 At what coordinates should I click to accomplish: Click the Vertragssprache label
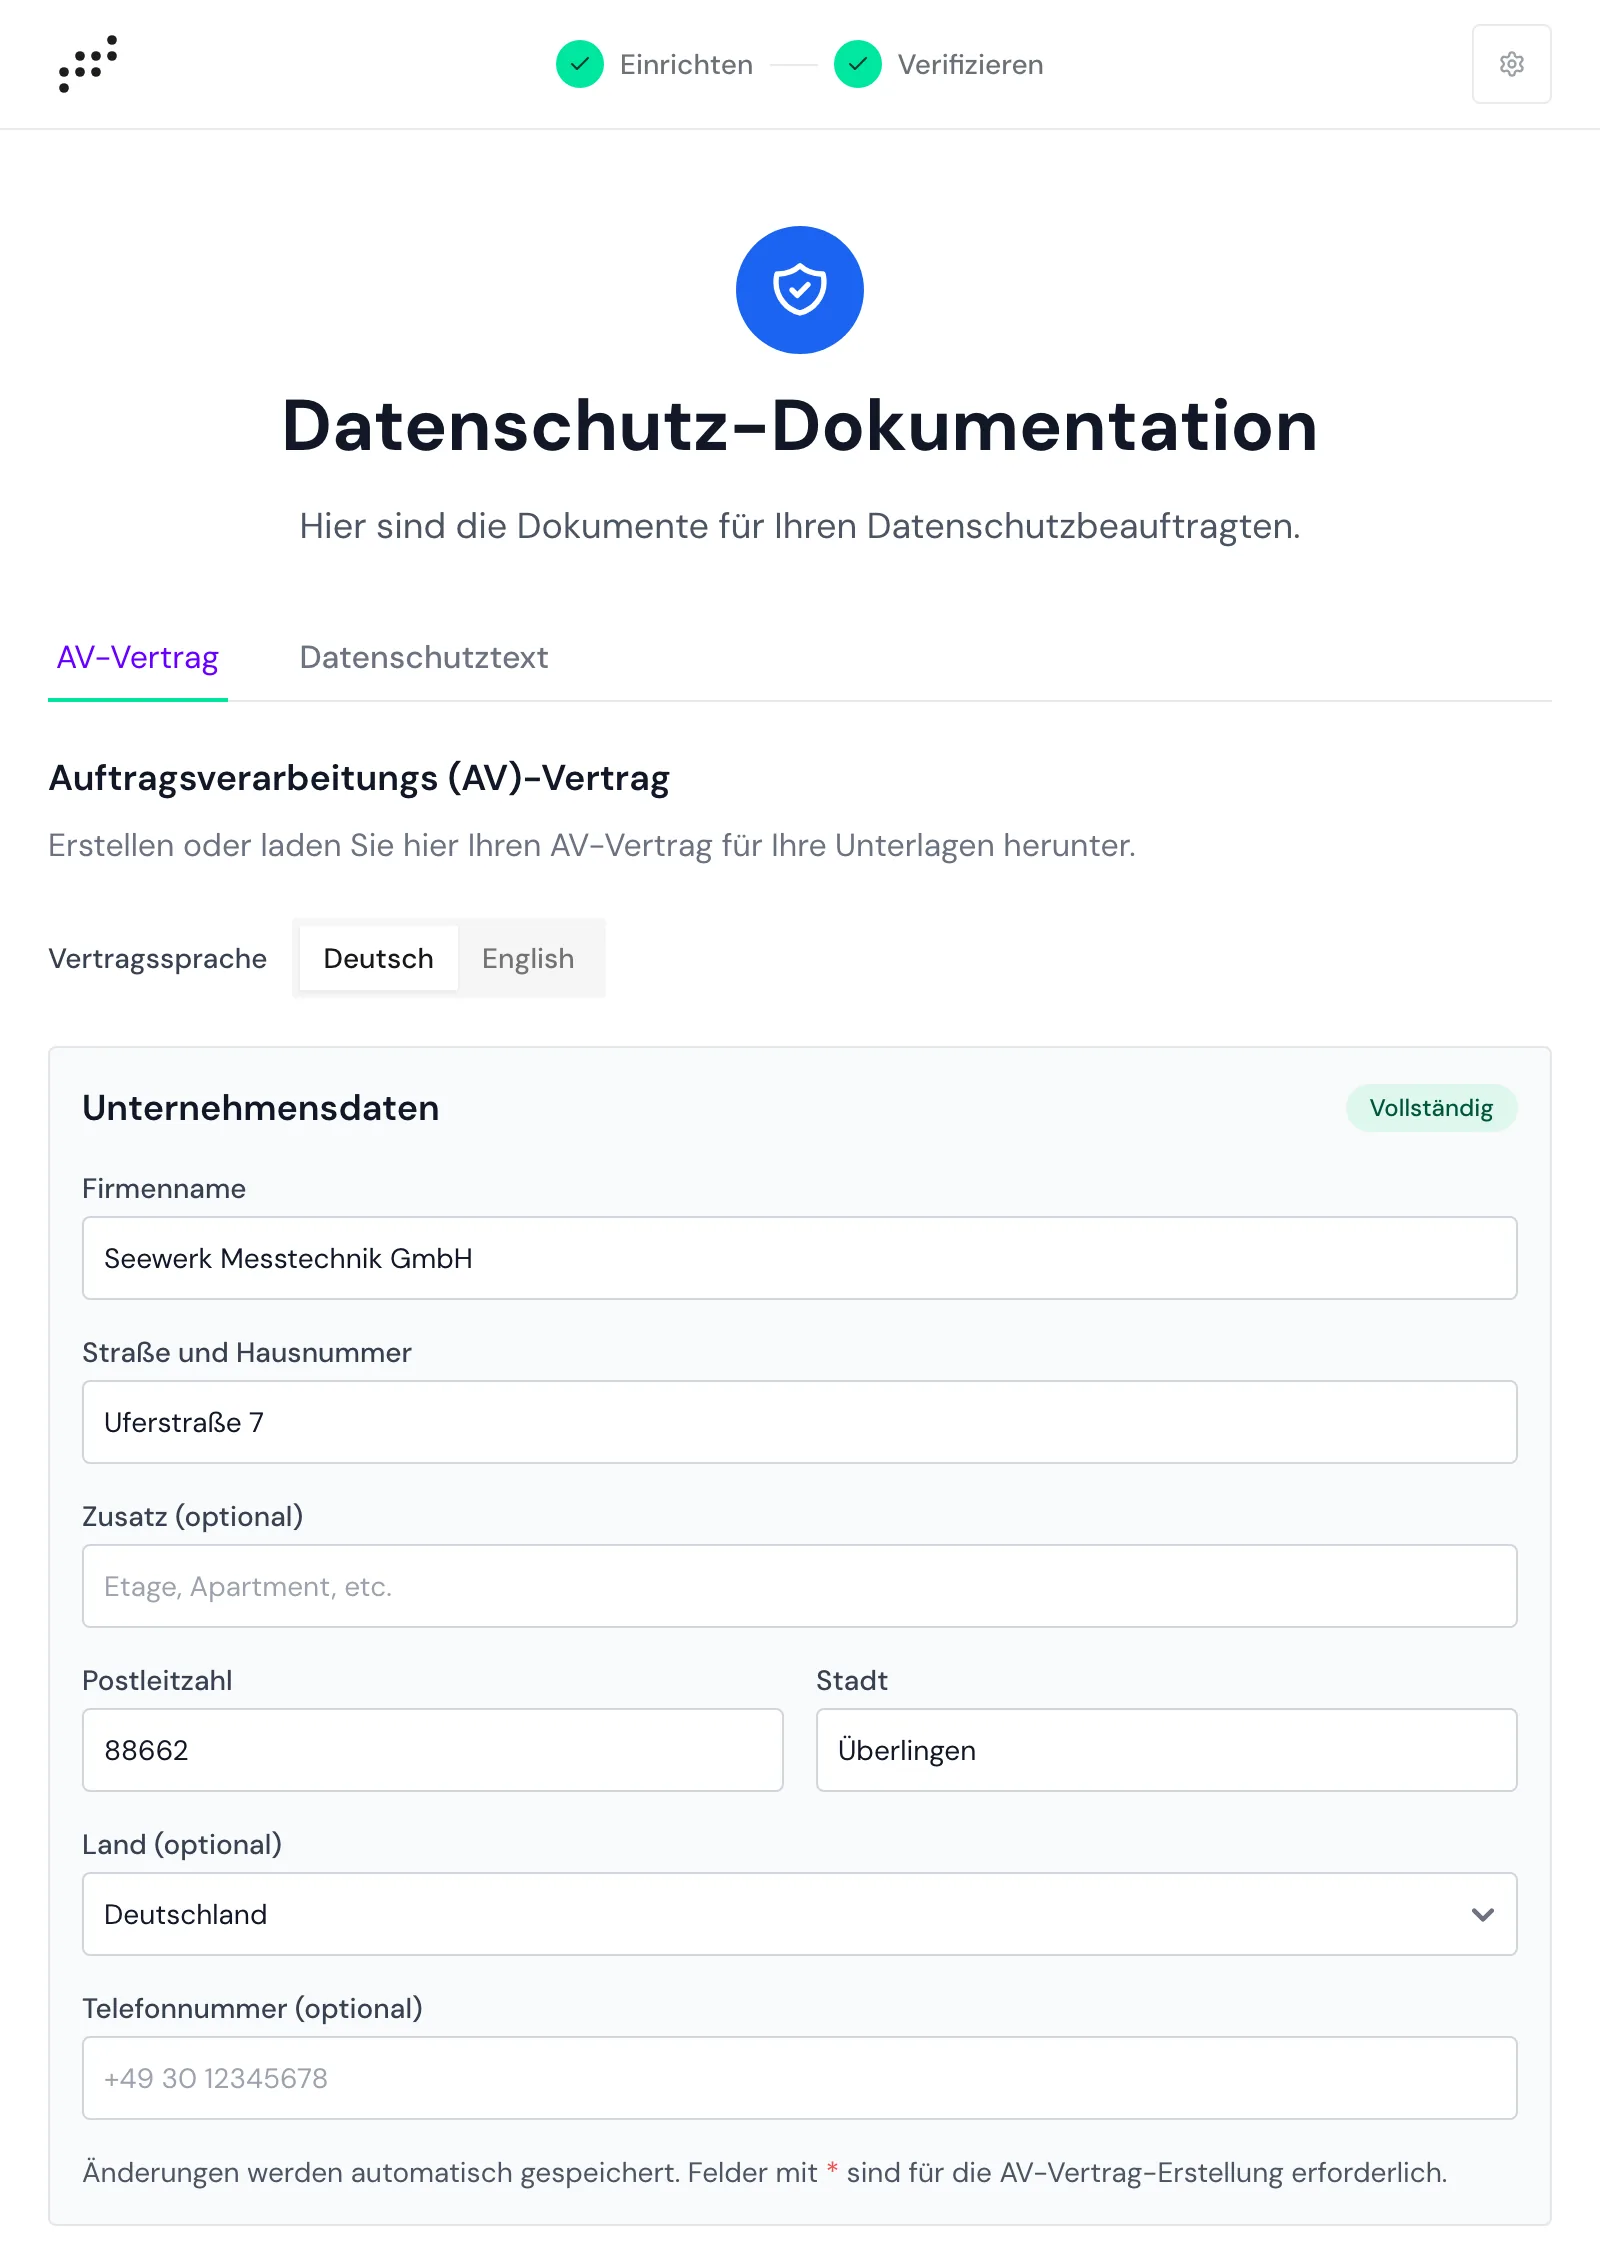point(158,958)
